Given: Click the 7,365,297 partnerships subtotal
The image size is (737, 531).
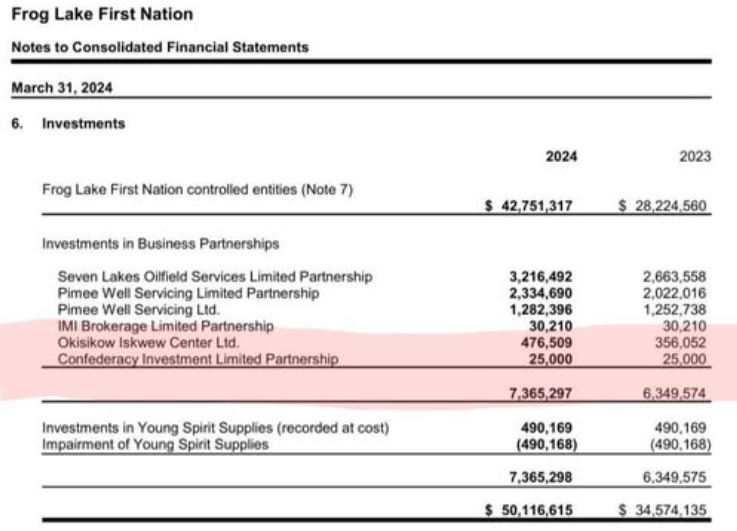Looking at the screenshot, I should 542,395.
